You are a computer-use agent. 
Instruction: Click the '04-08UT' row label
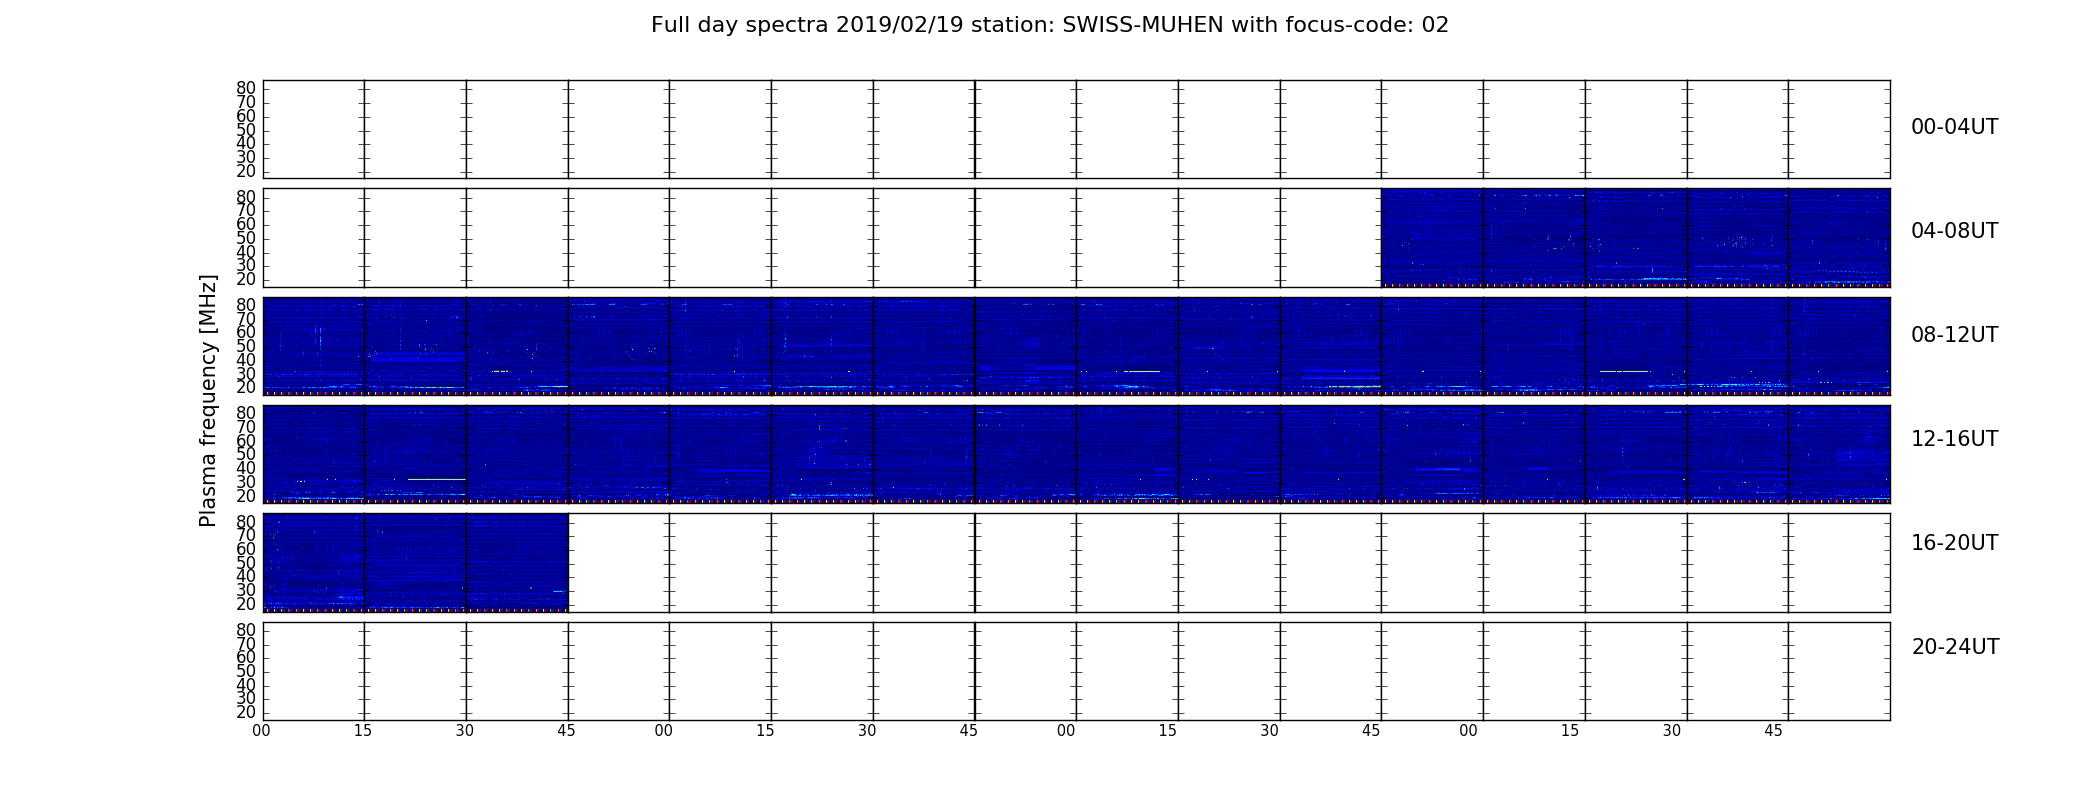[x=1954, y=231]
